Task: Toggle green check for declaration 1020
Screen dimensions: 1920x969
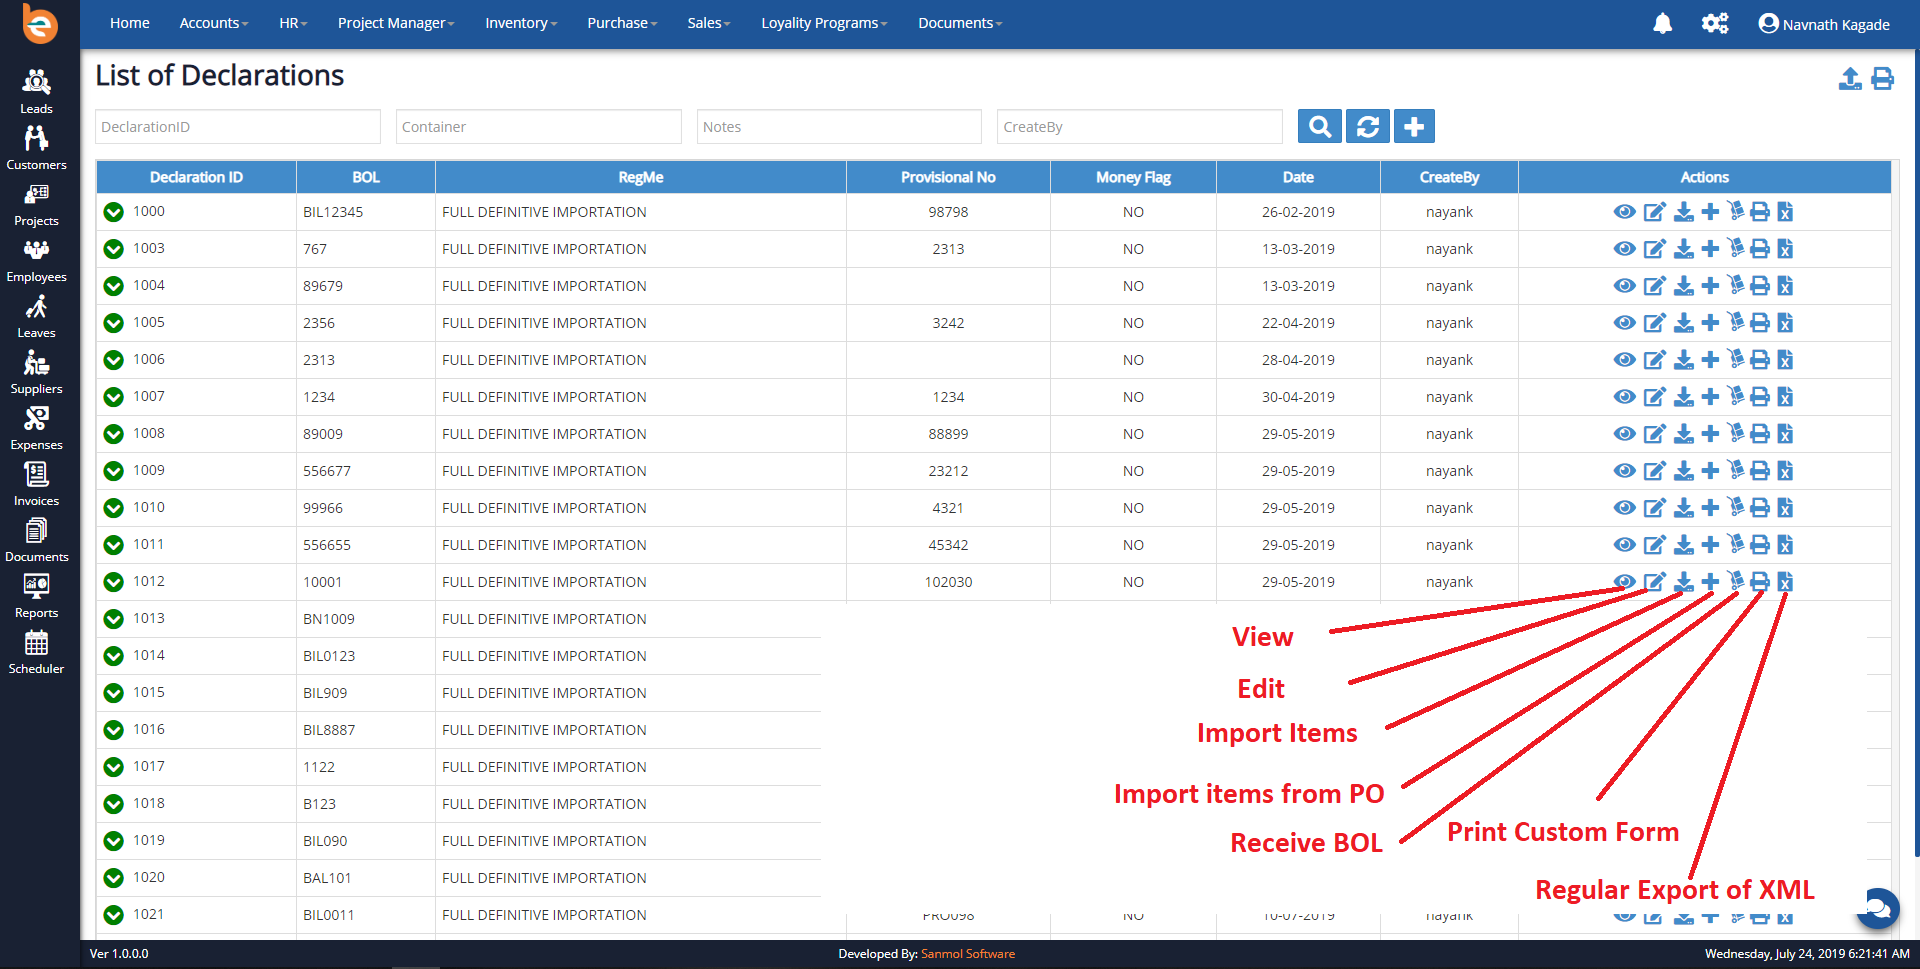Action: [114, 878]
